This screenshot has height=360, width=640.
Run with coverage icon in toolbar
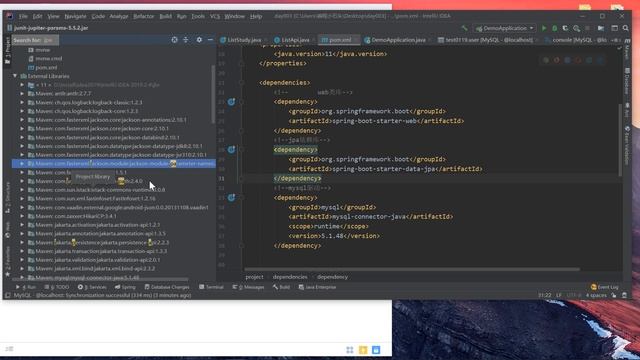click(x=565, y=28)
